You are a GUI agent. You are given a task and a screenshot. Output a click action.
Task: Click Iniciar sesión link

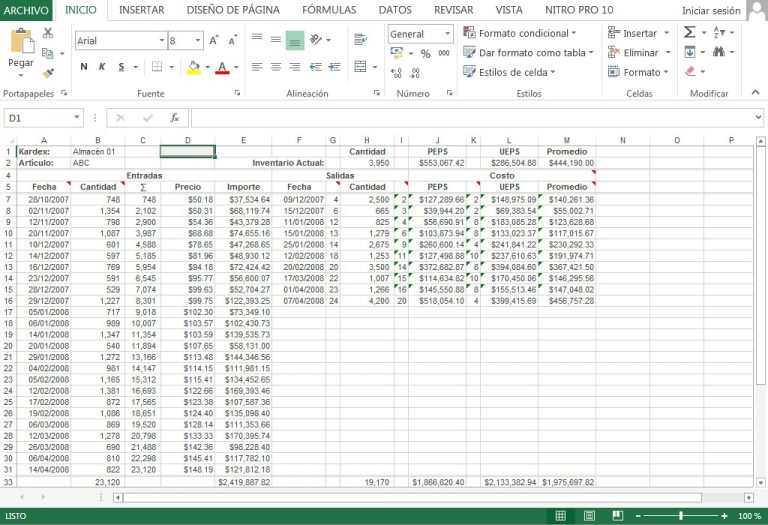pos(711,11)
